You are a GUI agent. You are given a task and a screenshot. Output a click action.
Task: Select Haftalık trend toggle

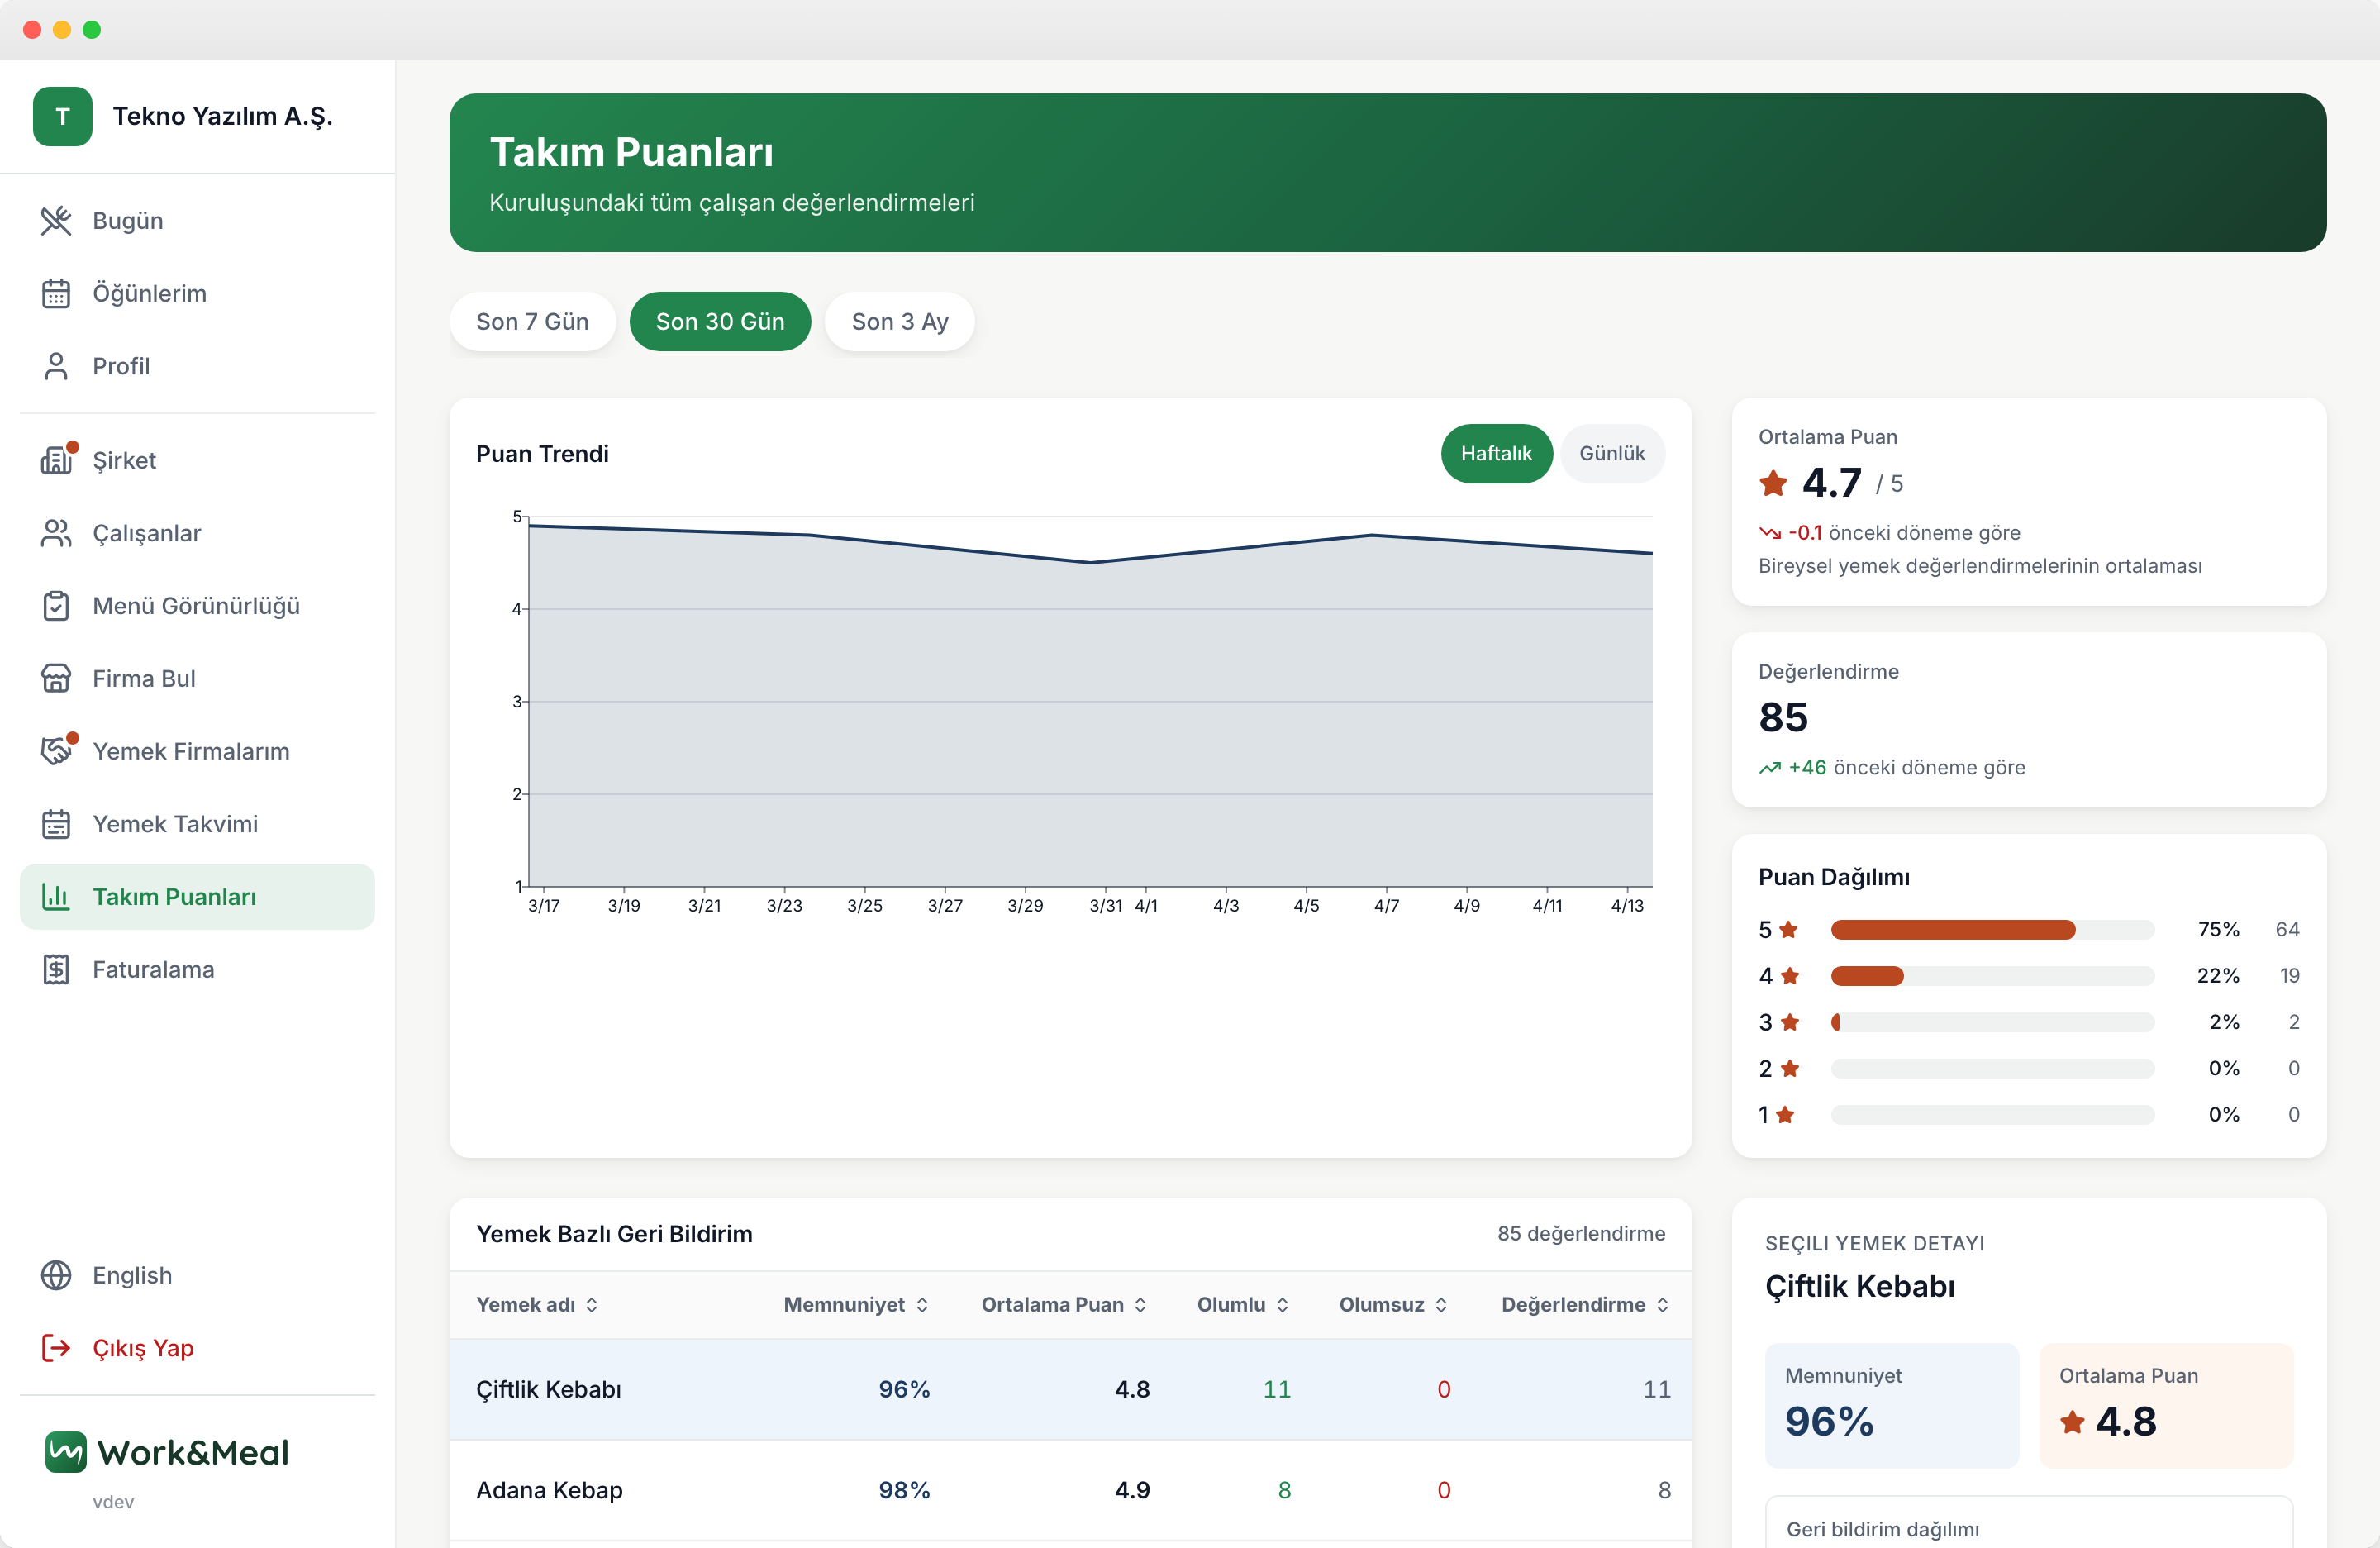click(x=1496, y=454)
